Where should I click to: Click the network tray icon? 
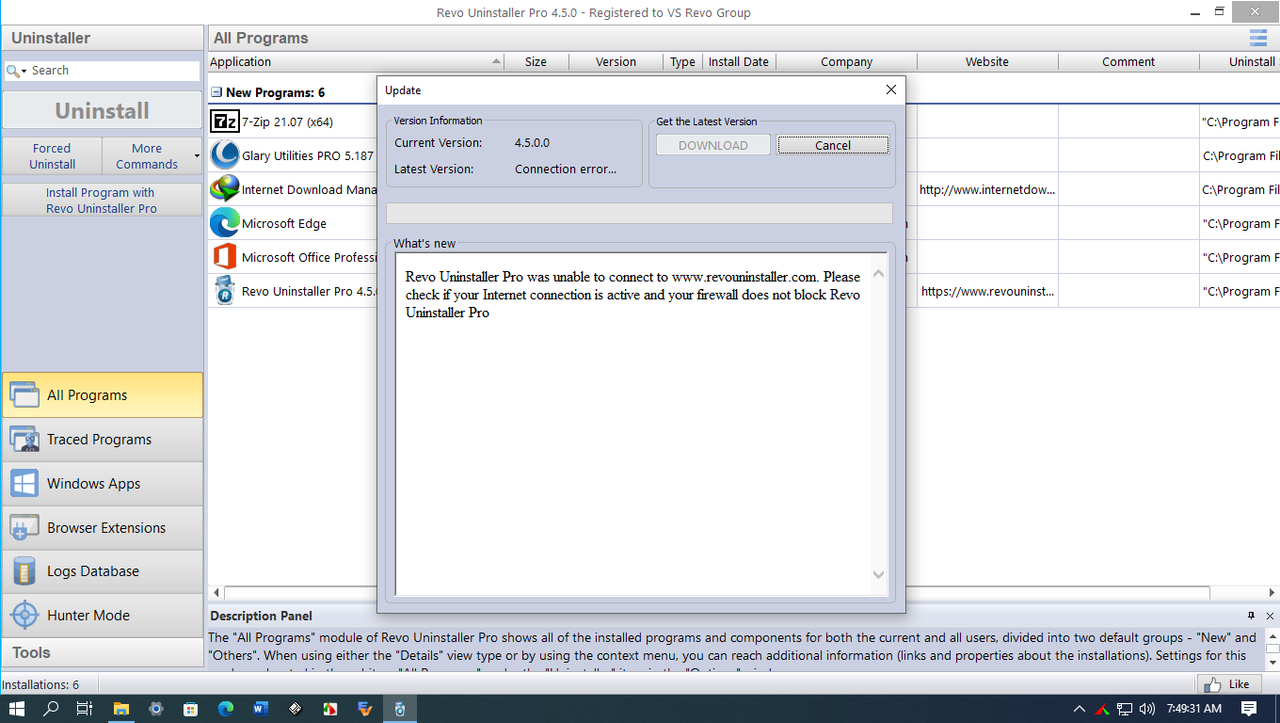pyautogui.click(x=1124, y=709)
